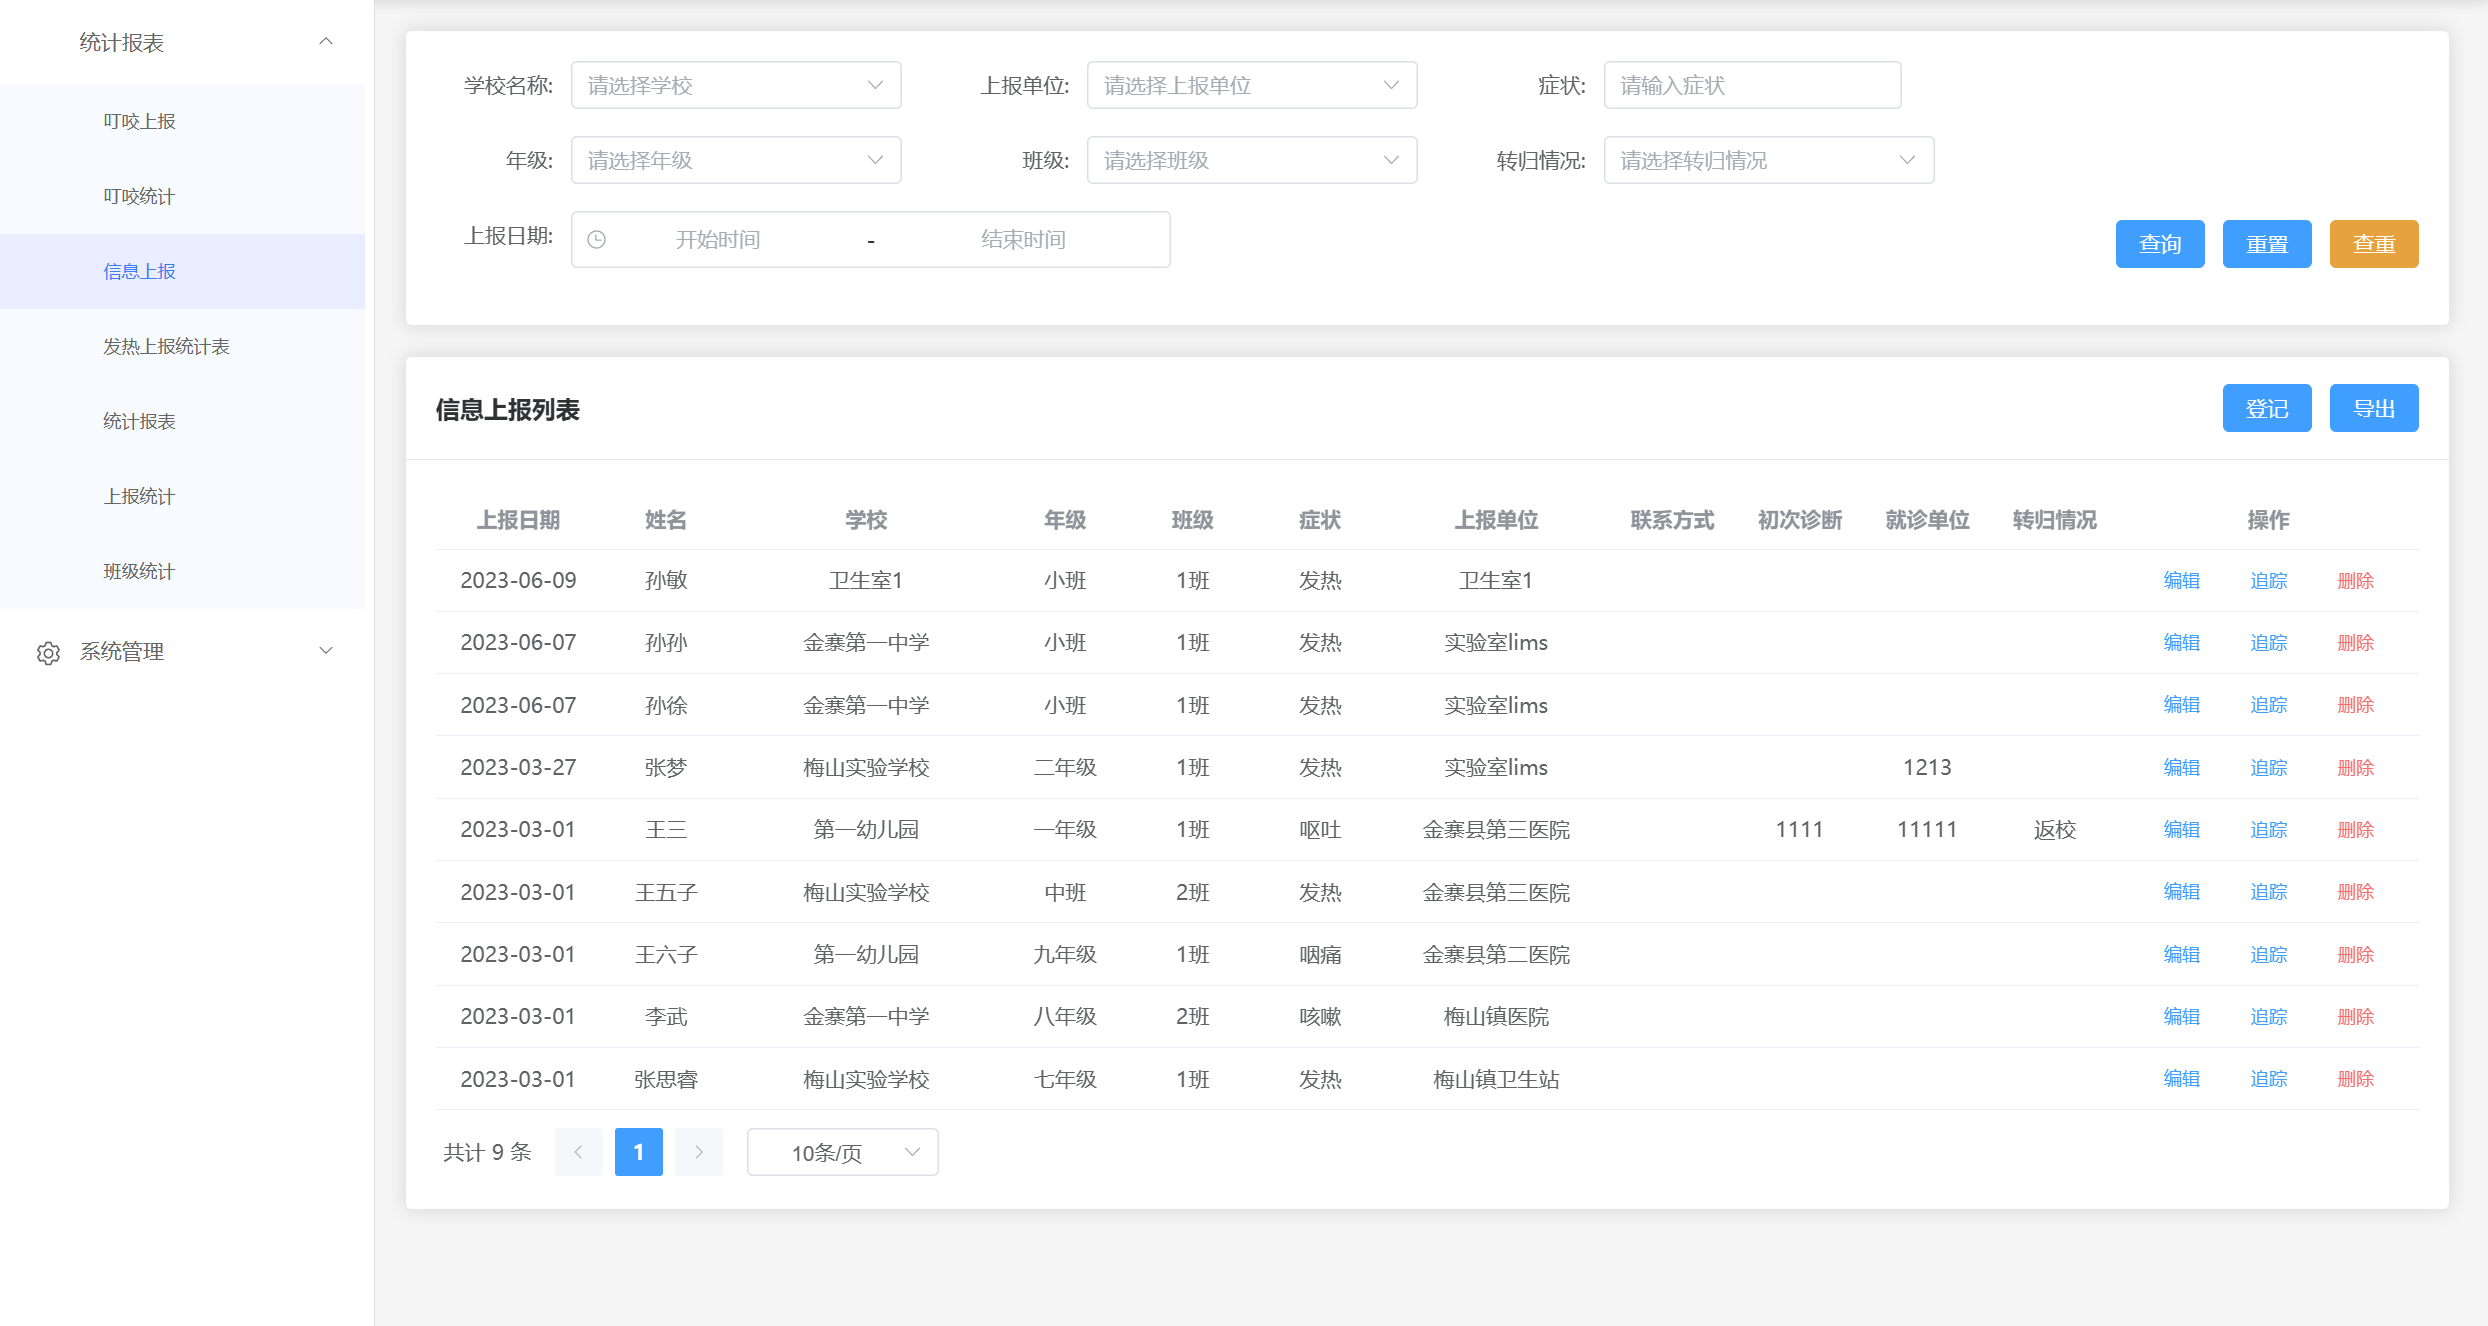Open the 年级 grade dropdown
2488x1326 pixels.
[x=736, y=160]
